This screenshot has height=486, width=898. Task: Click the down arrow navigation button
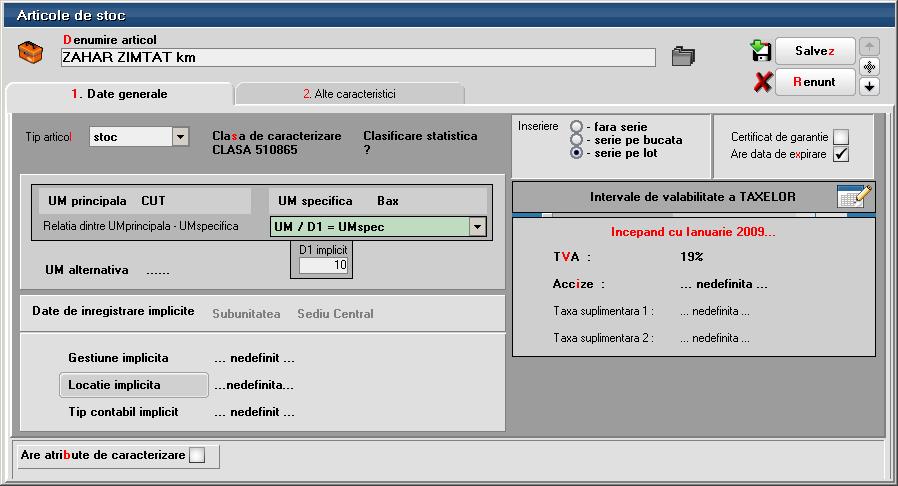(x=869, y=86)
